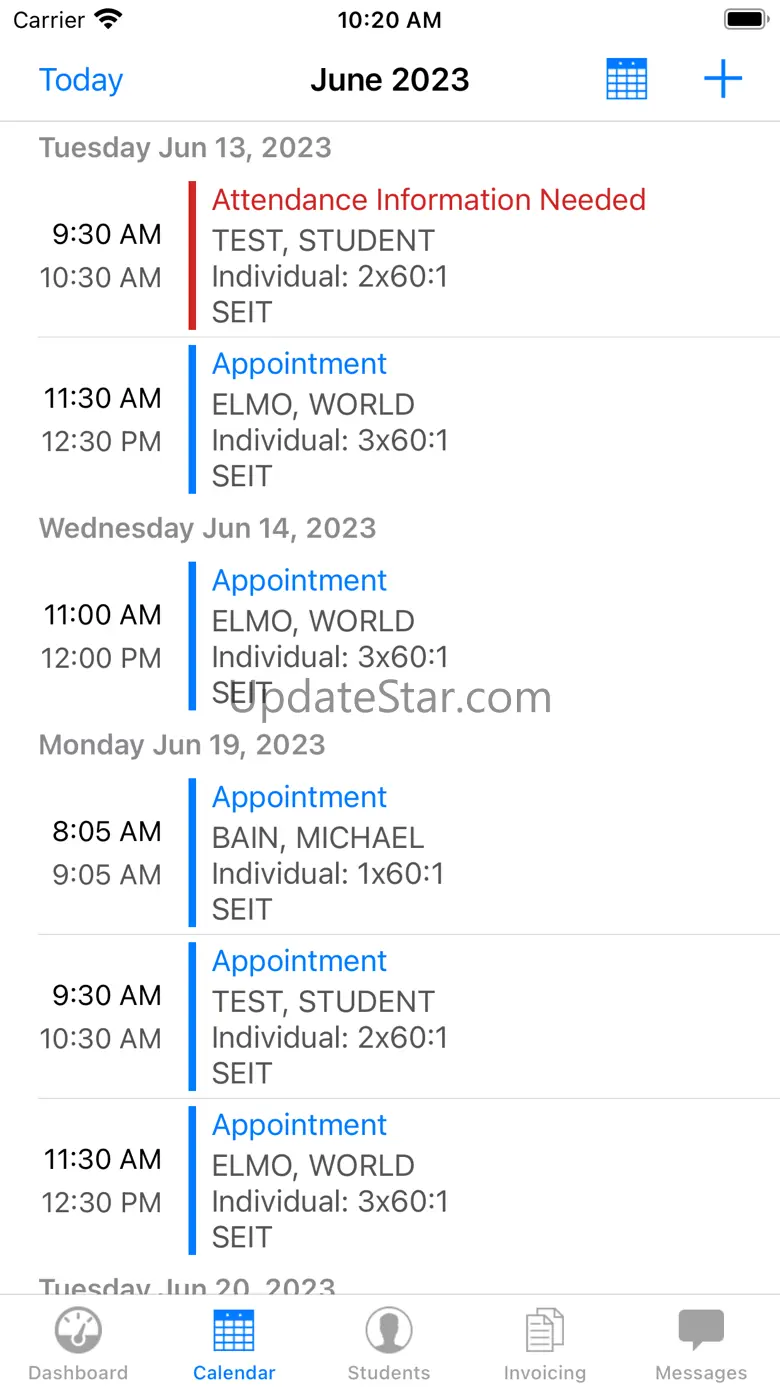Tap the June 2023 month title
This screenshot has width=780, height=1387.
pyautogui.click(x=390, y=79)
